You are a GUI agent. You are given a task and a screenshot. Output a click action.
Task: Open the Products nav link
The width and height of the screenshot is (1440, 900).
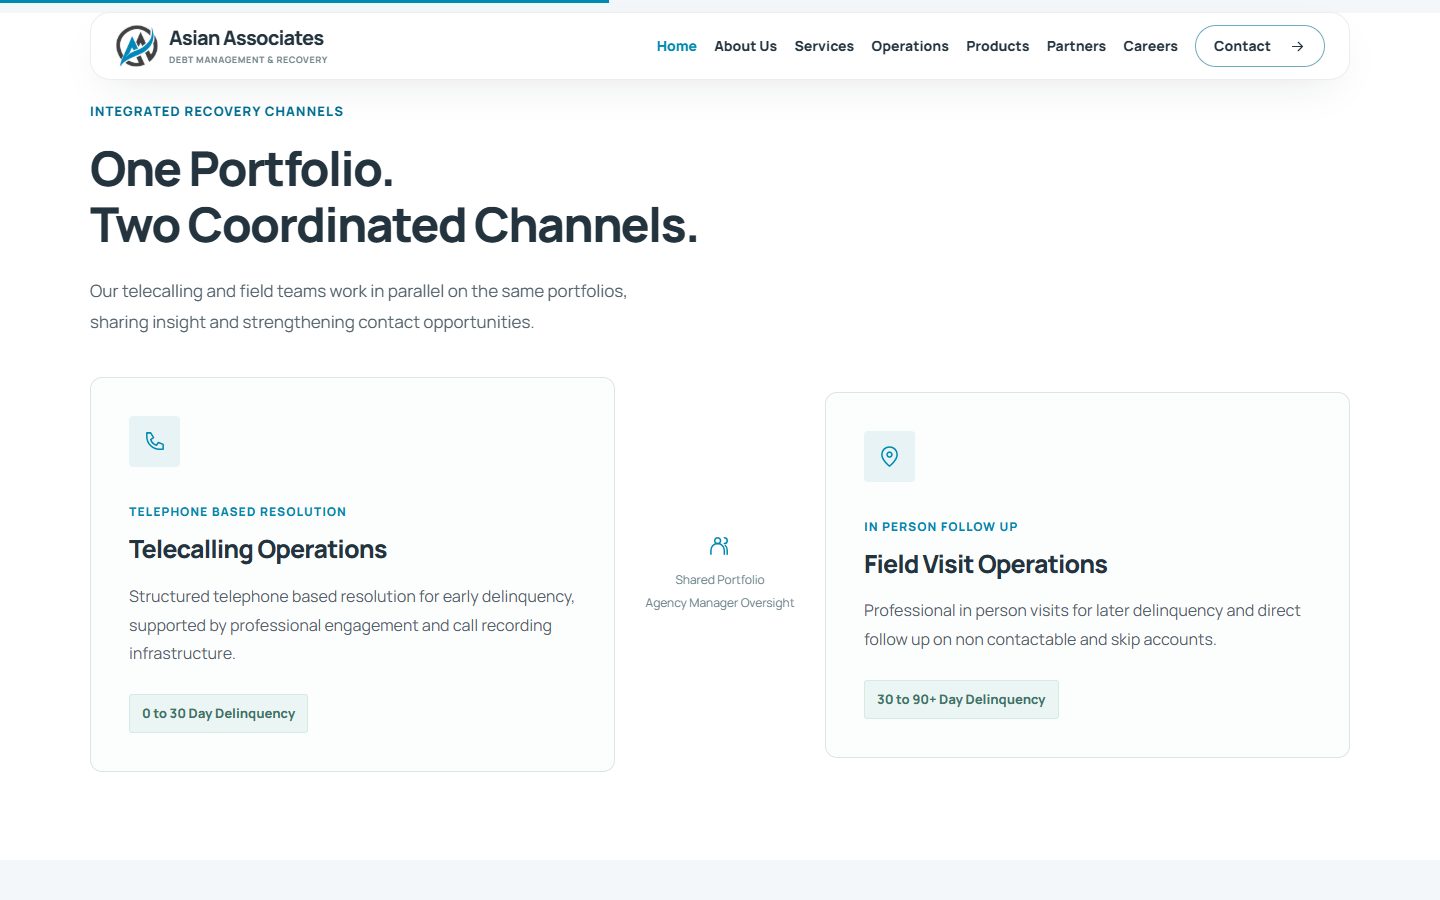point(997,46)
